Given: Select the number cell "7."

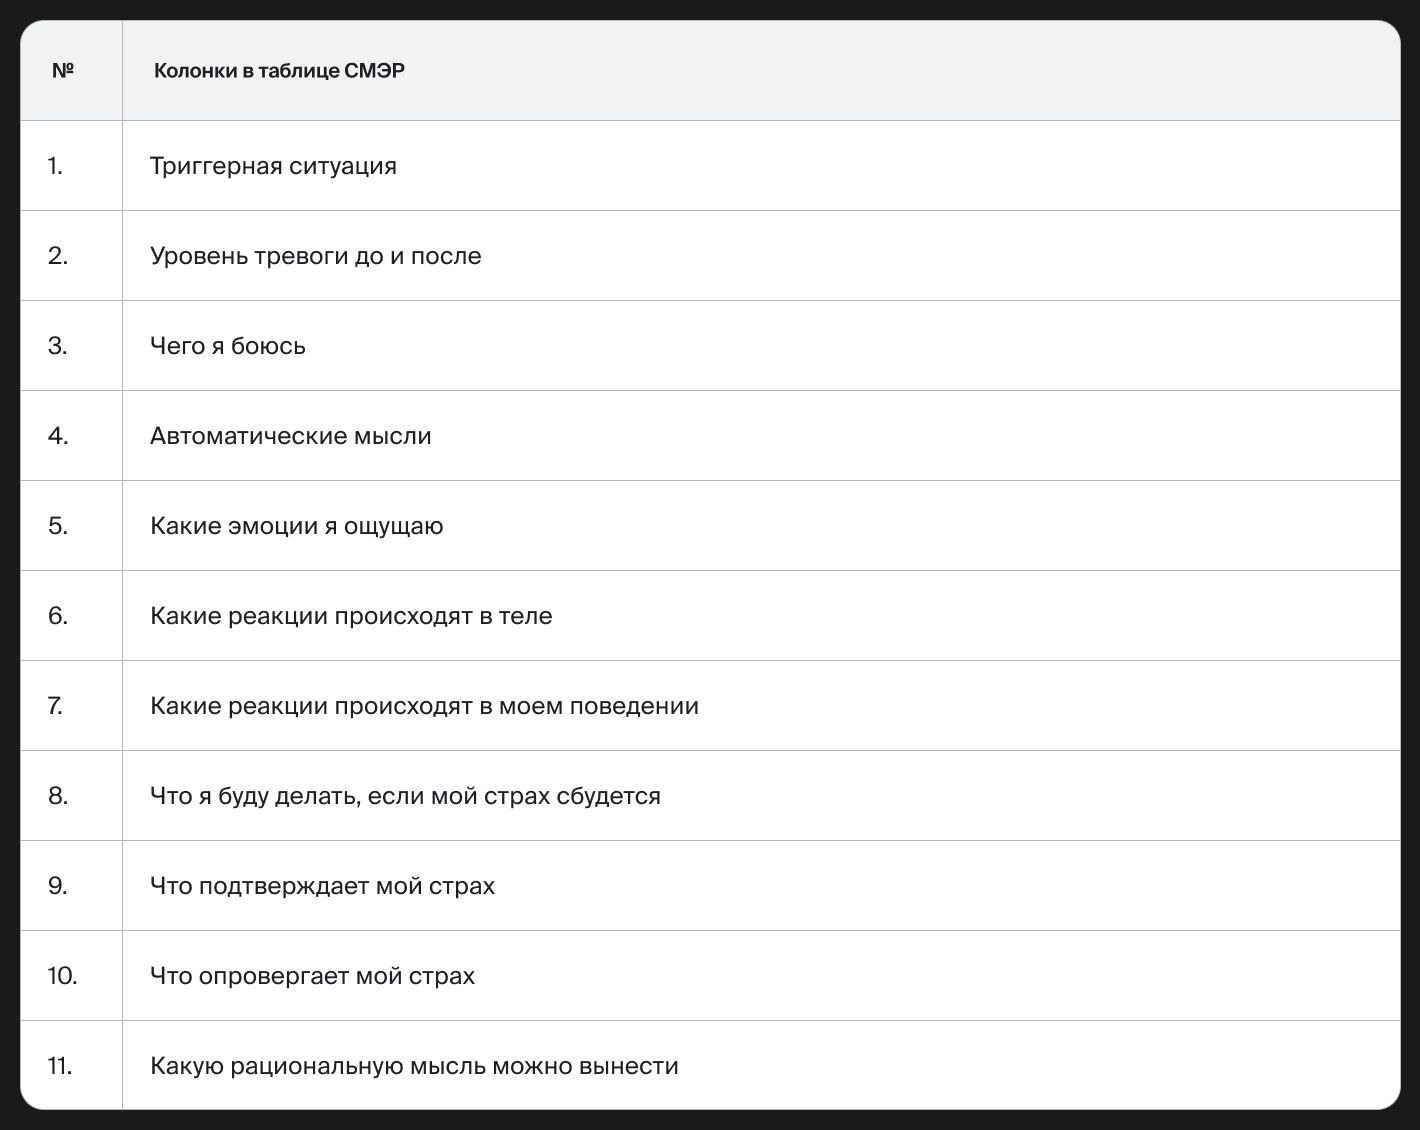Looking at the screenshot, I should [x=55, y=706].
